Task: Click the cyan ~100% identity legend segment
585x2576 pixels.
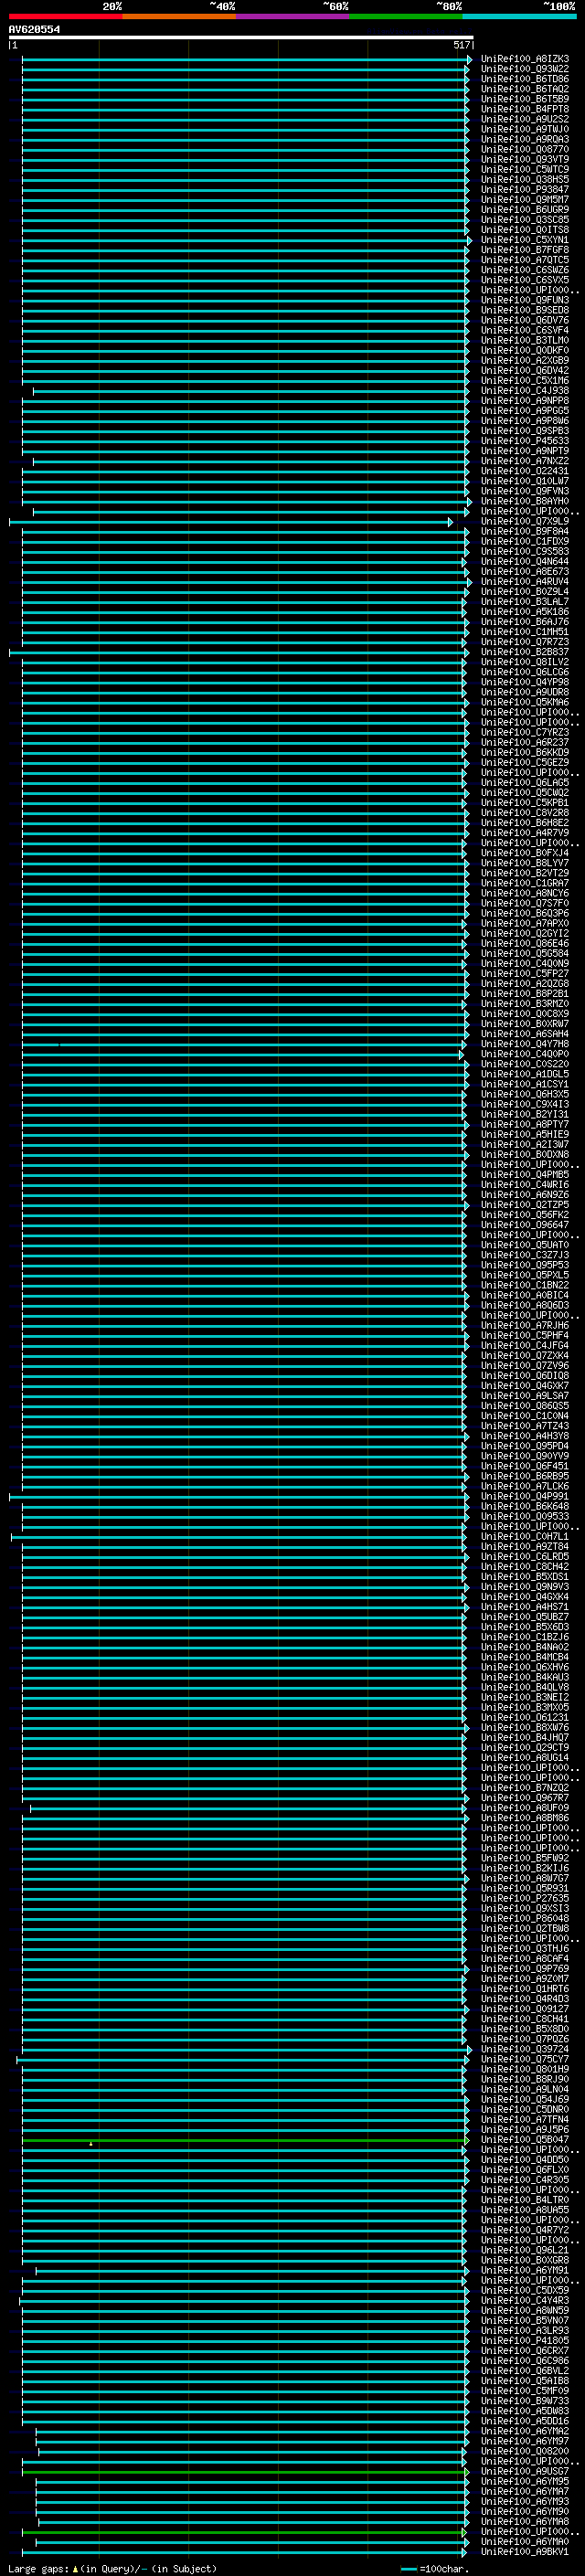Action: 519,16
